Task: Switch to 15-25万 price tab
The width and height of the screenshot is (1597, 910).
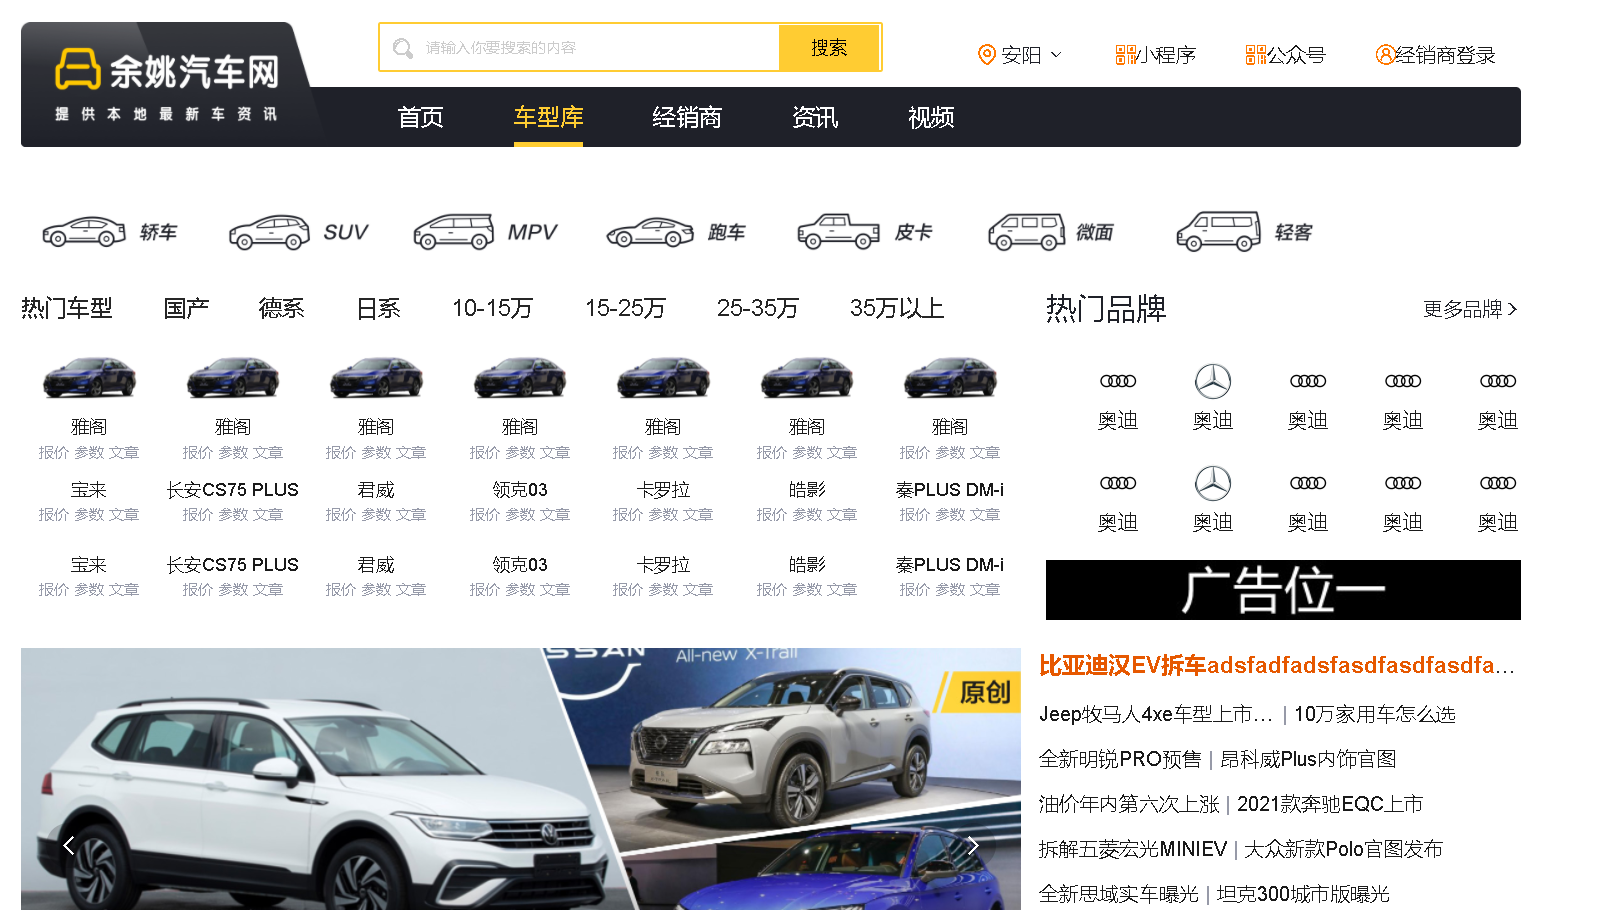Action: (x=625, y=308)
